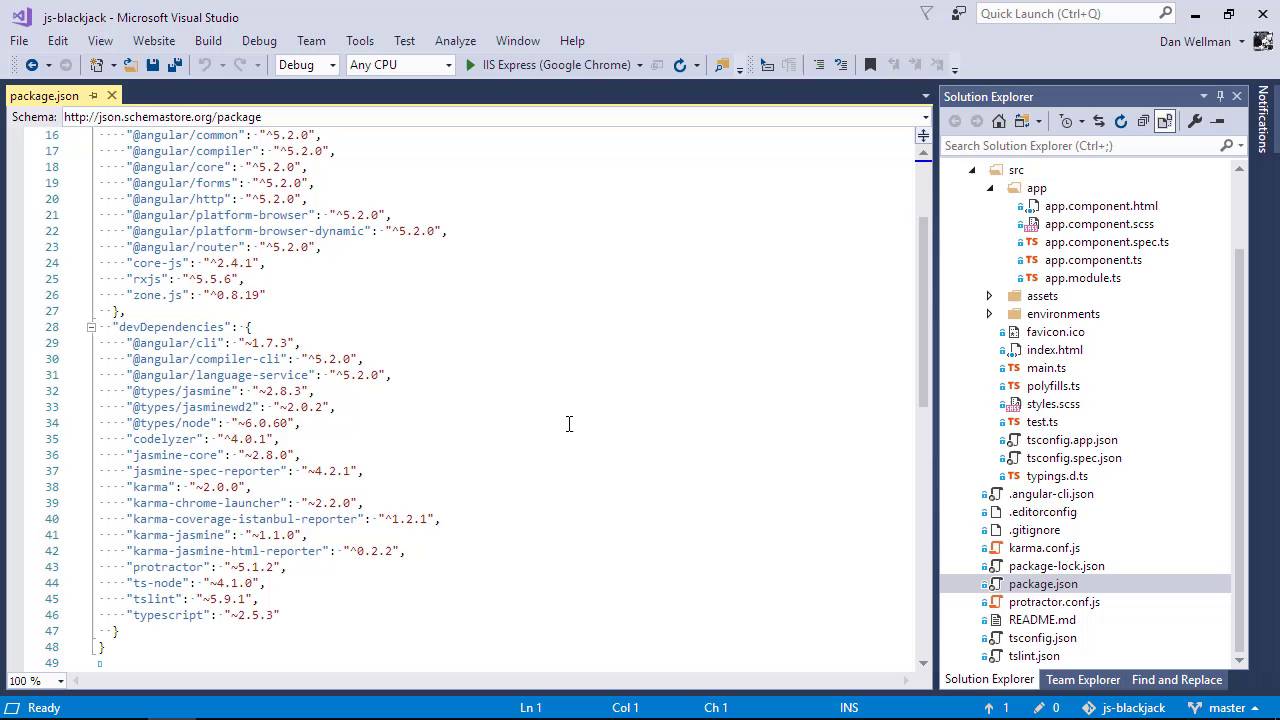Collapse the devDependencies block in editor
Image resolution: width=1280 pixels, height=720 pixels.
91,327
